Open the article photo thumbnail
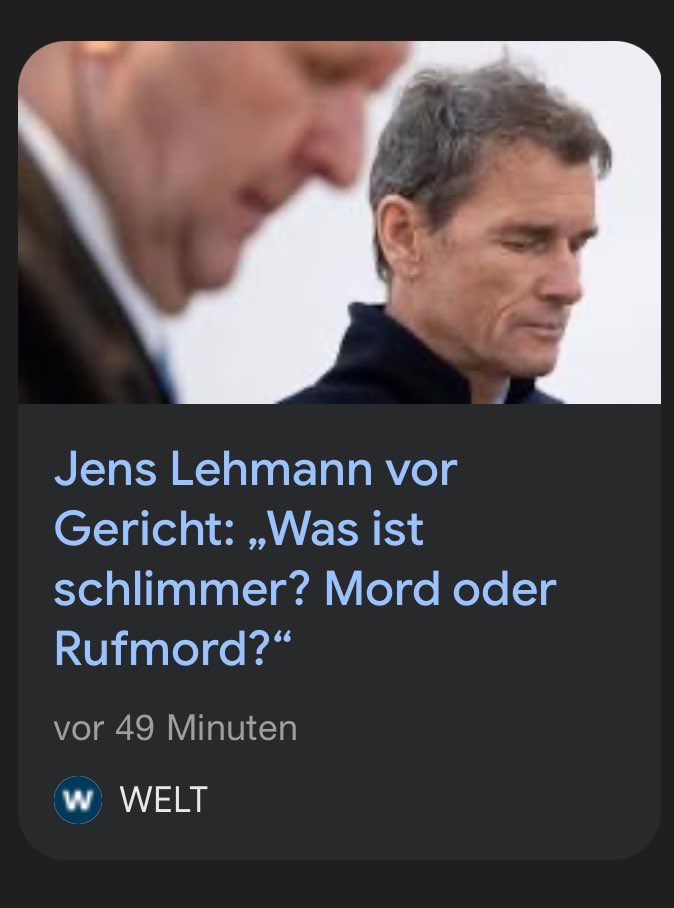Image resolution: width=674 pixels, height=908 pixels. [339, 222]
